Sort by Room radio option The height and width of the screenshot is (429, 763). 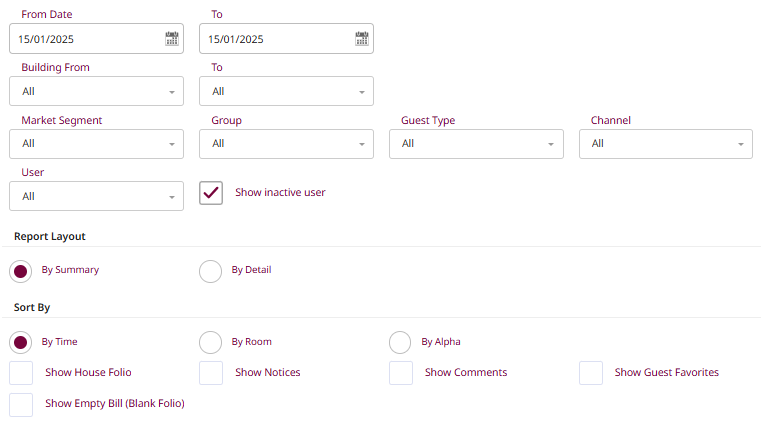pyautogui.click(x=211, y=343)
